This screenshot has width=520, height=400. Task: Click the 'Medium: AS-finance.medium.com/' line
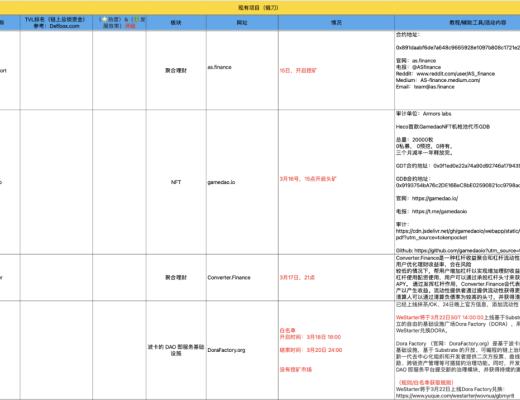click(438, 80)
